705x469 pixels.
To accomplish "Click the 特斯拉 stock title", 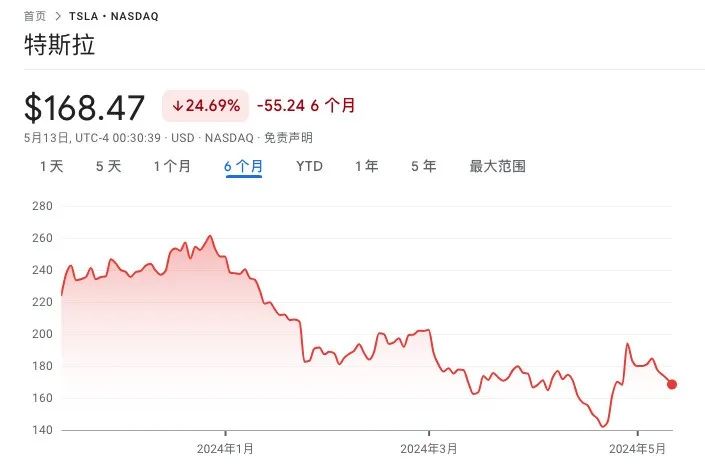I will point(59,48).
